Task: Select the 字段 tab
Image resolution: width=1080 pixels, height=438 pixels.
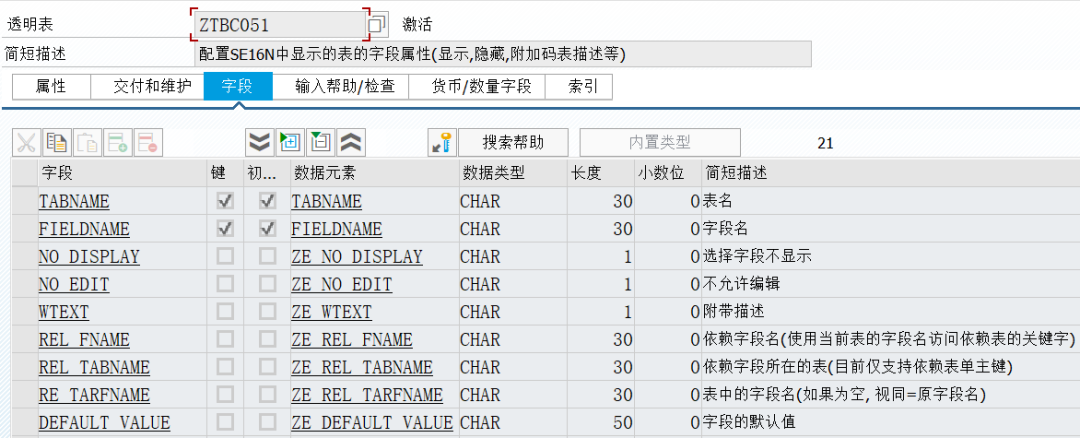Action: 238,87
